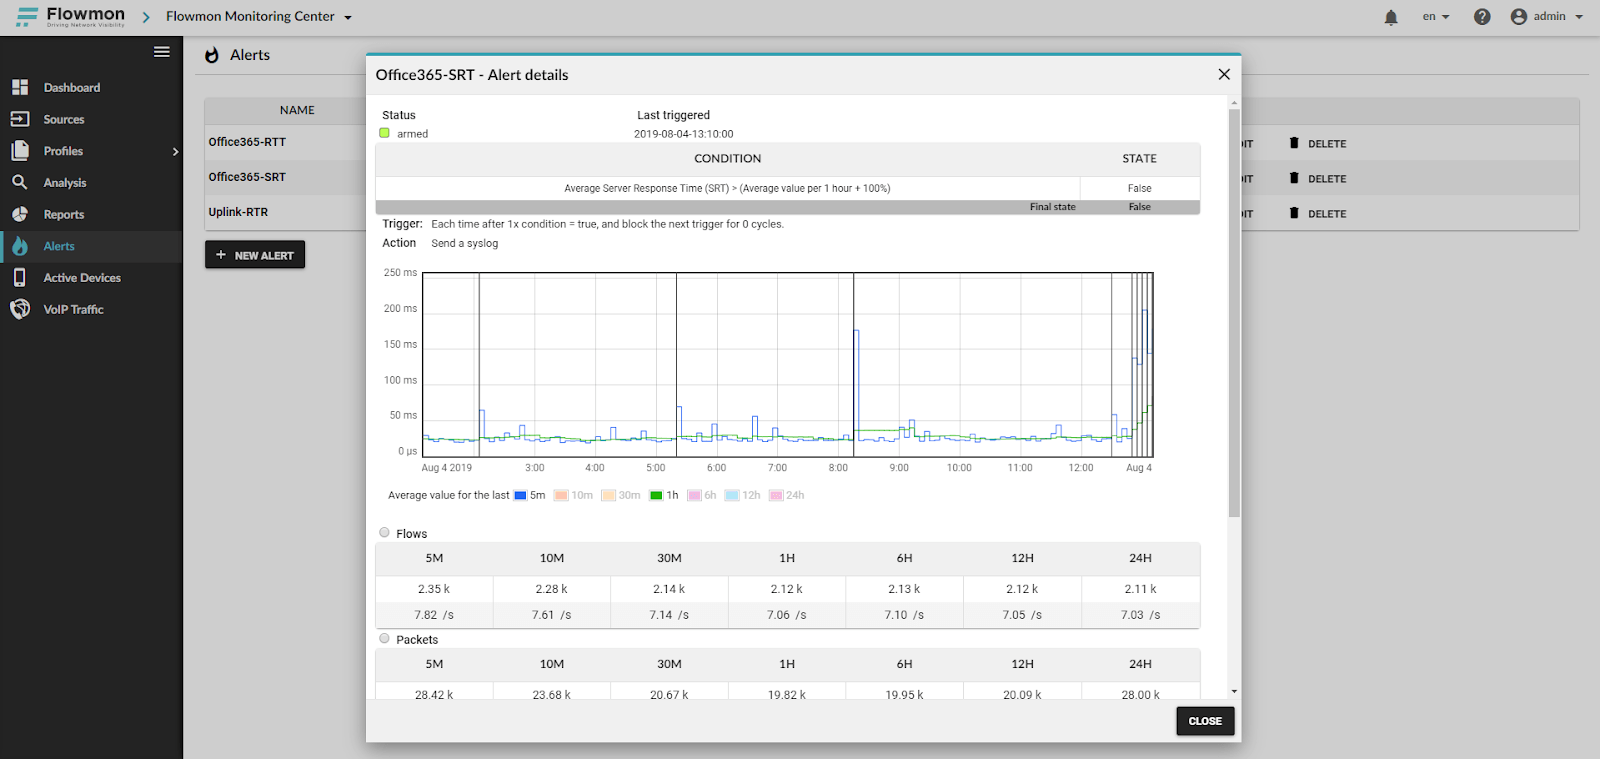Click the VoIP Traffic icon

(20, 309)
